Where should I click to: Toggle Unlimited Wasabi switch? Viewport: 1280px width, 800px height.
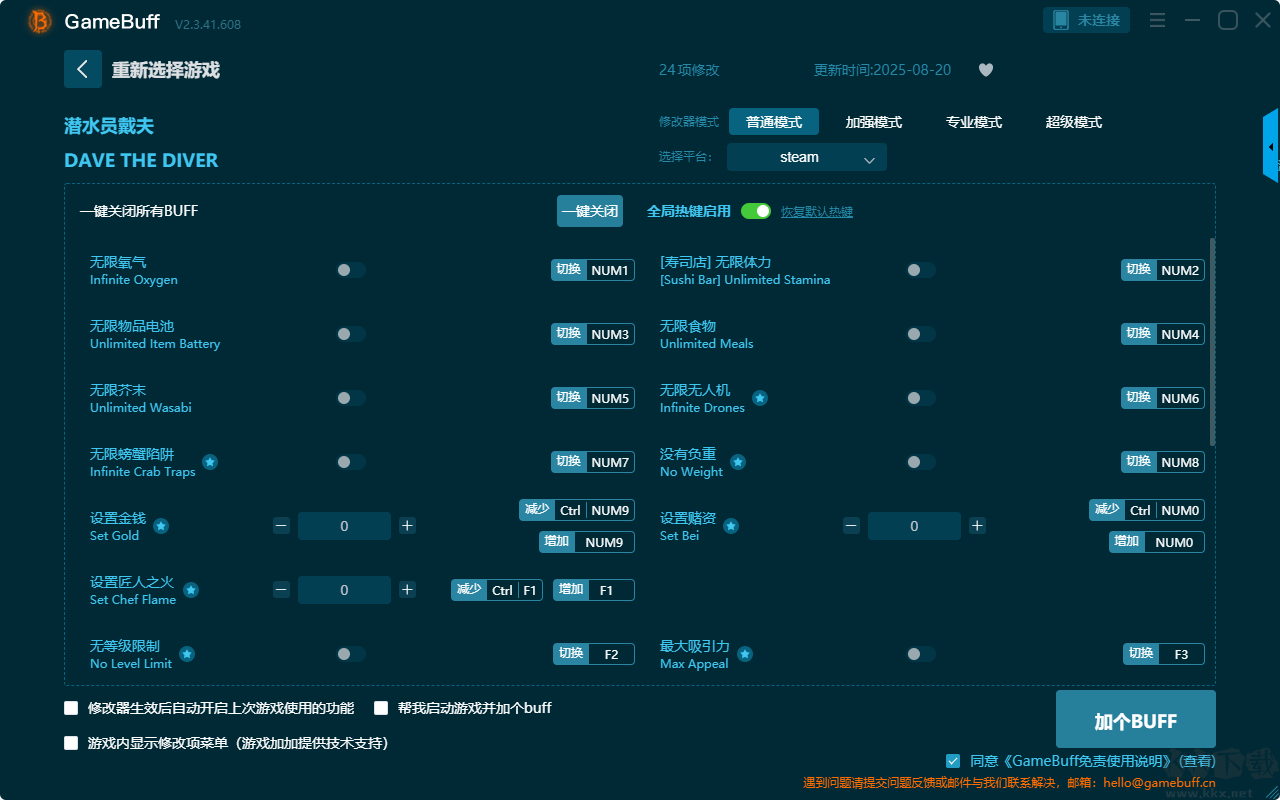tap(351, 398)
